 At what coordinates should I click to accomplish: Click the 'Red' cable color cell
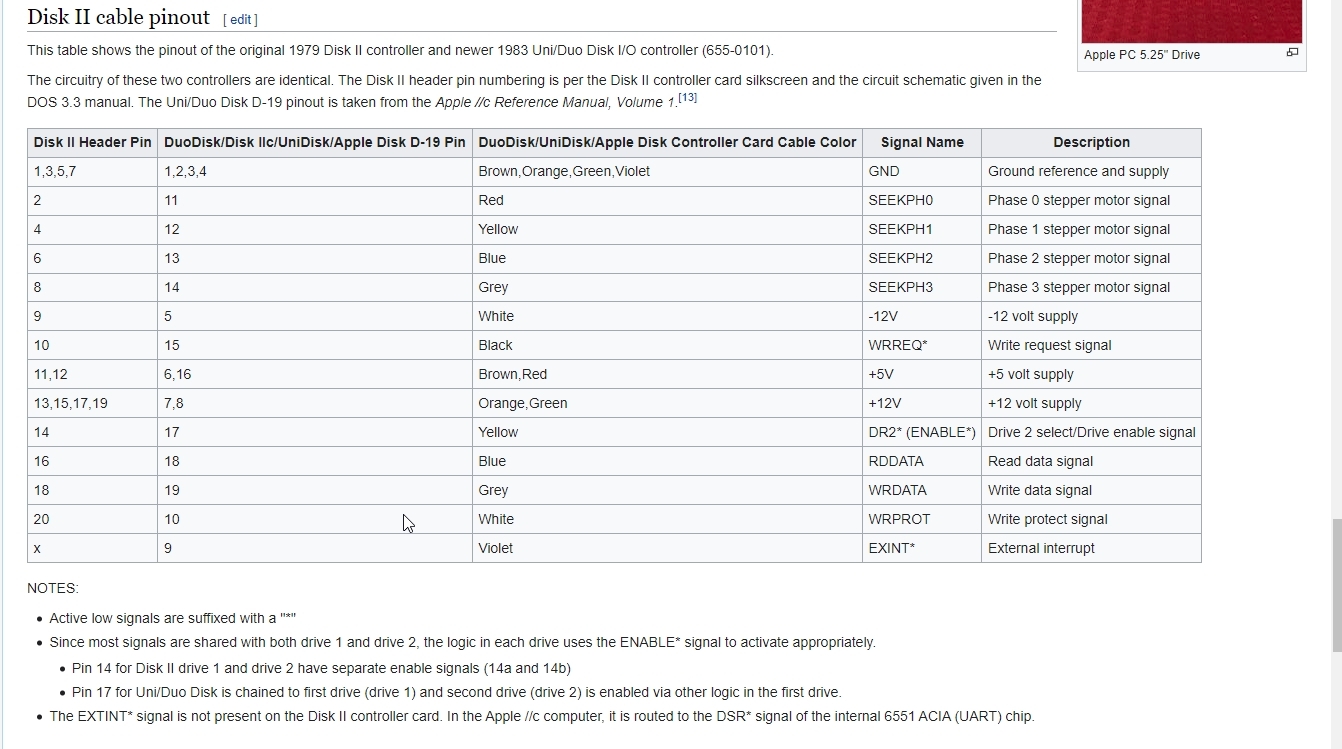click(667, 200)
